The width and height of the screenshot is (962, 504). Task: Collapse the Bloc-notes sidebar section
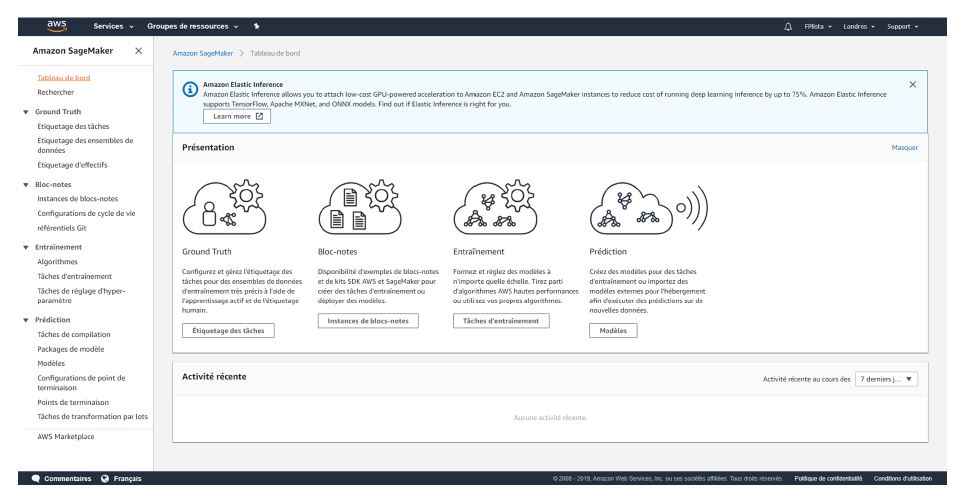25,185
